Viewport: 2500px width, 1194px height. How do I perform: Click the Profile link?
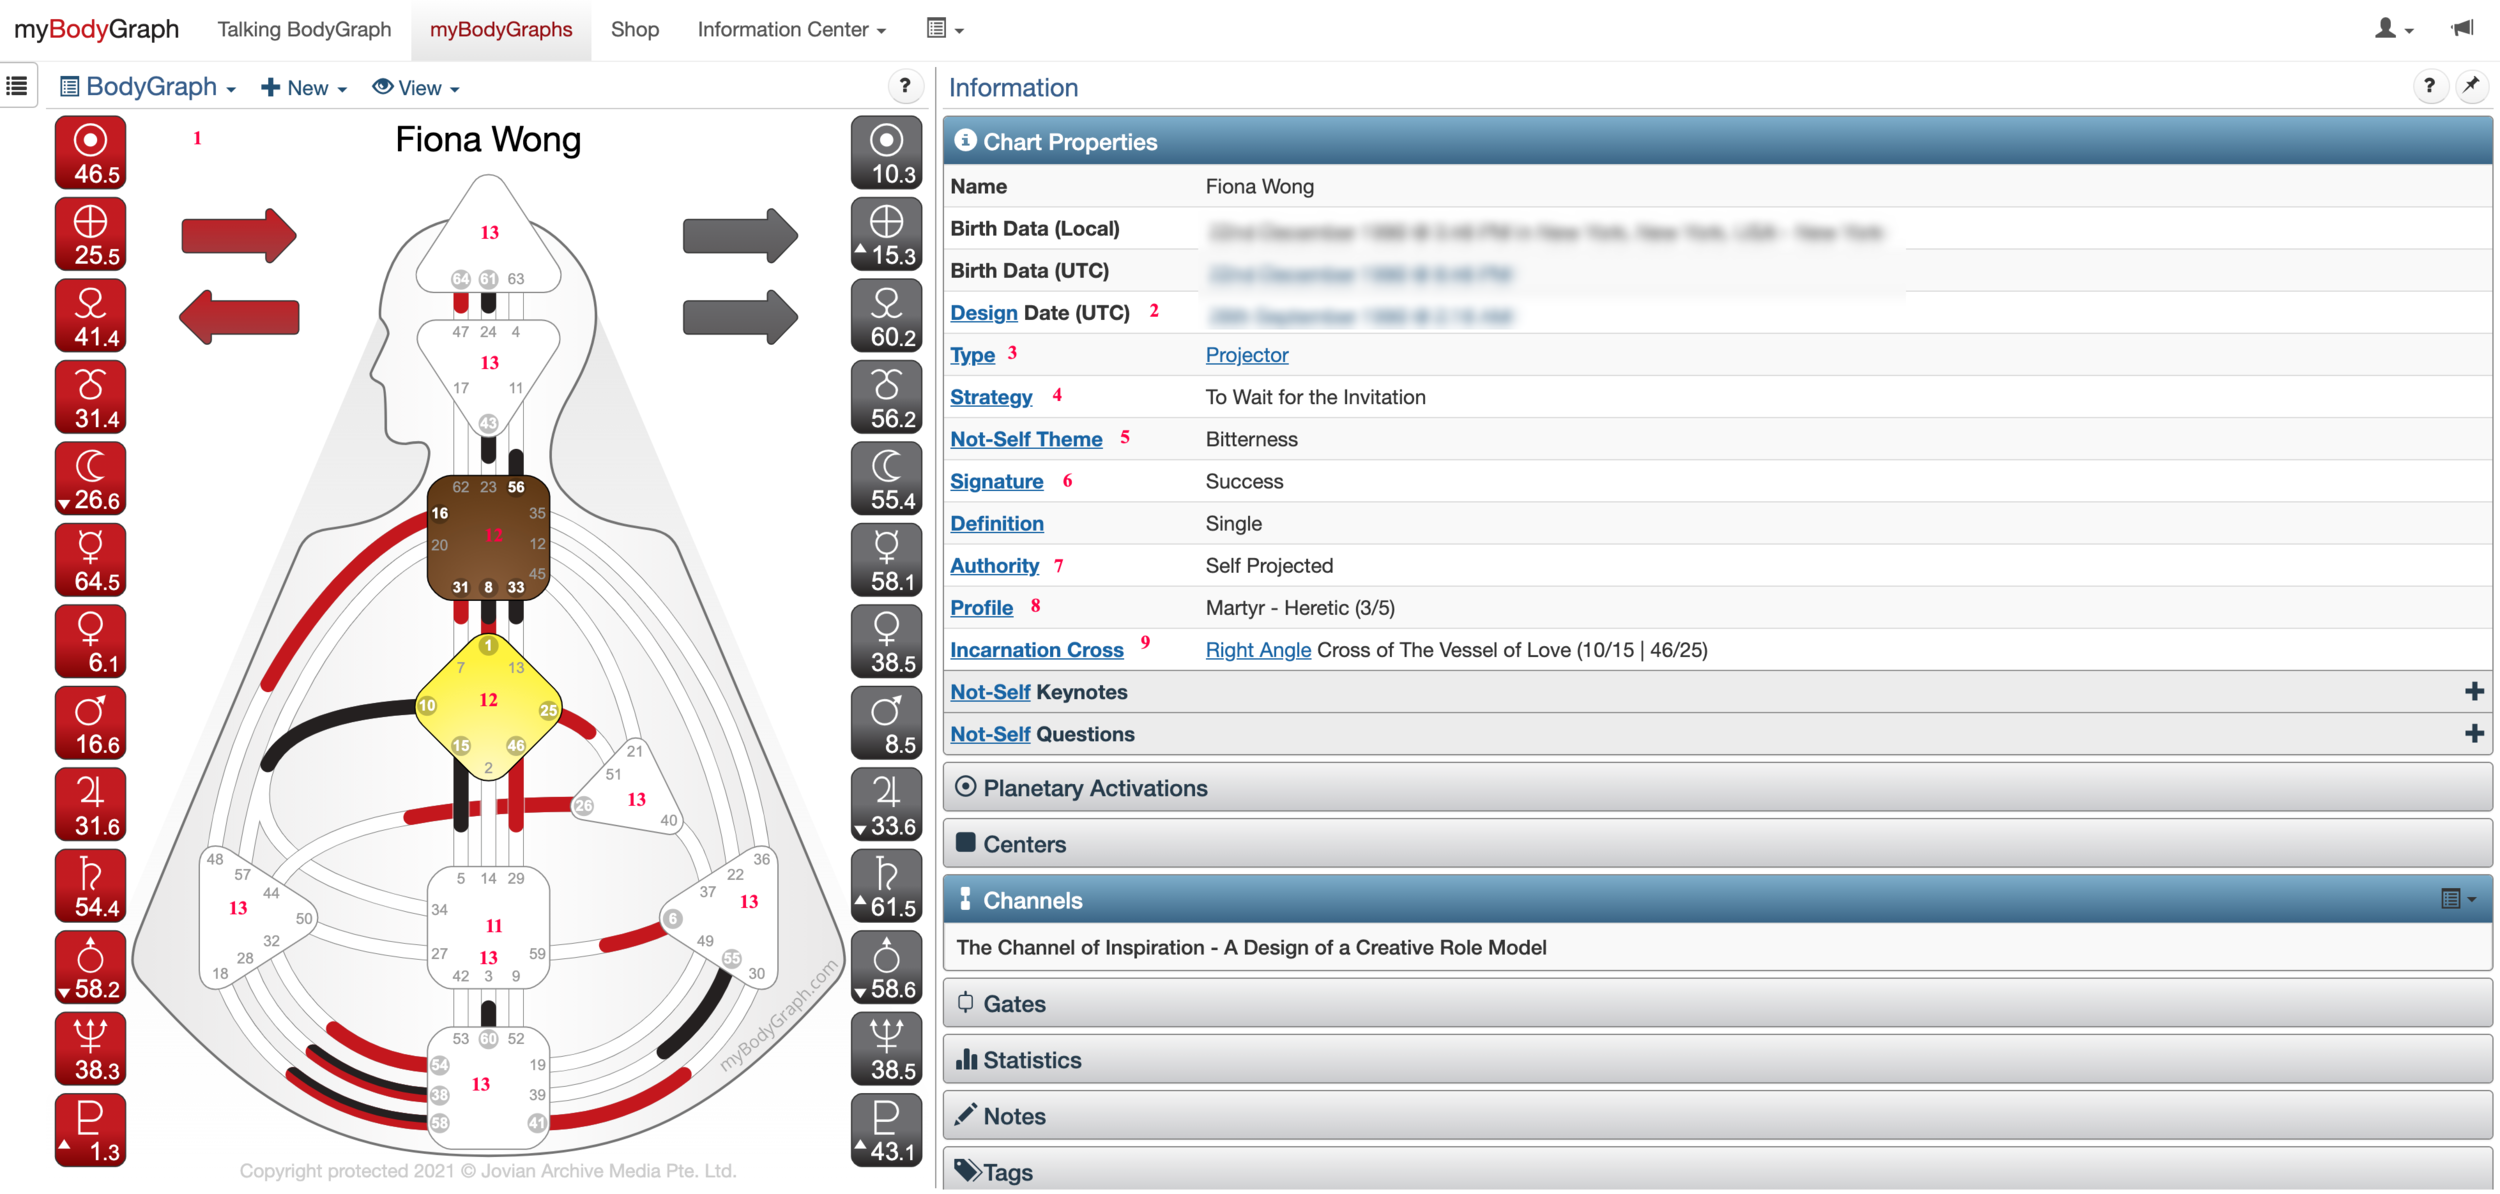point(981,608)
